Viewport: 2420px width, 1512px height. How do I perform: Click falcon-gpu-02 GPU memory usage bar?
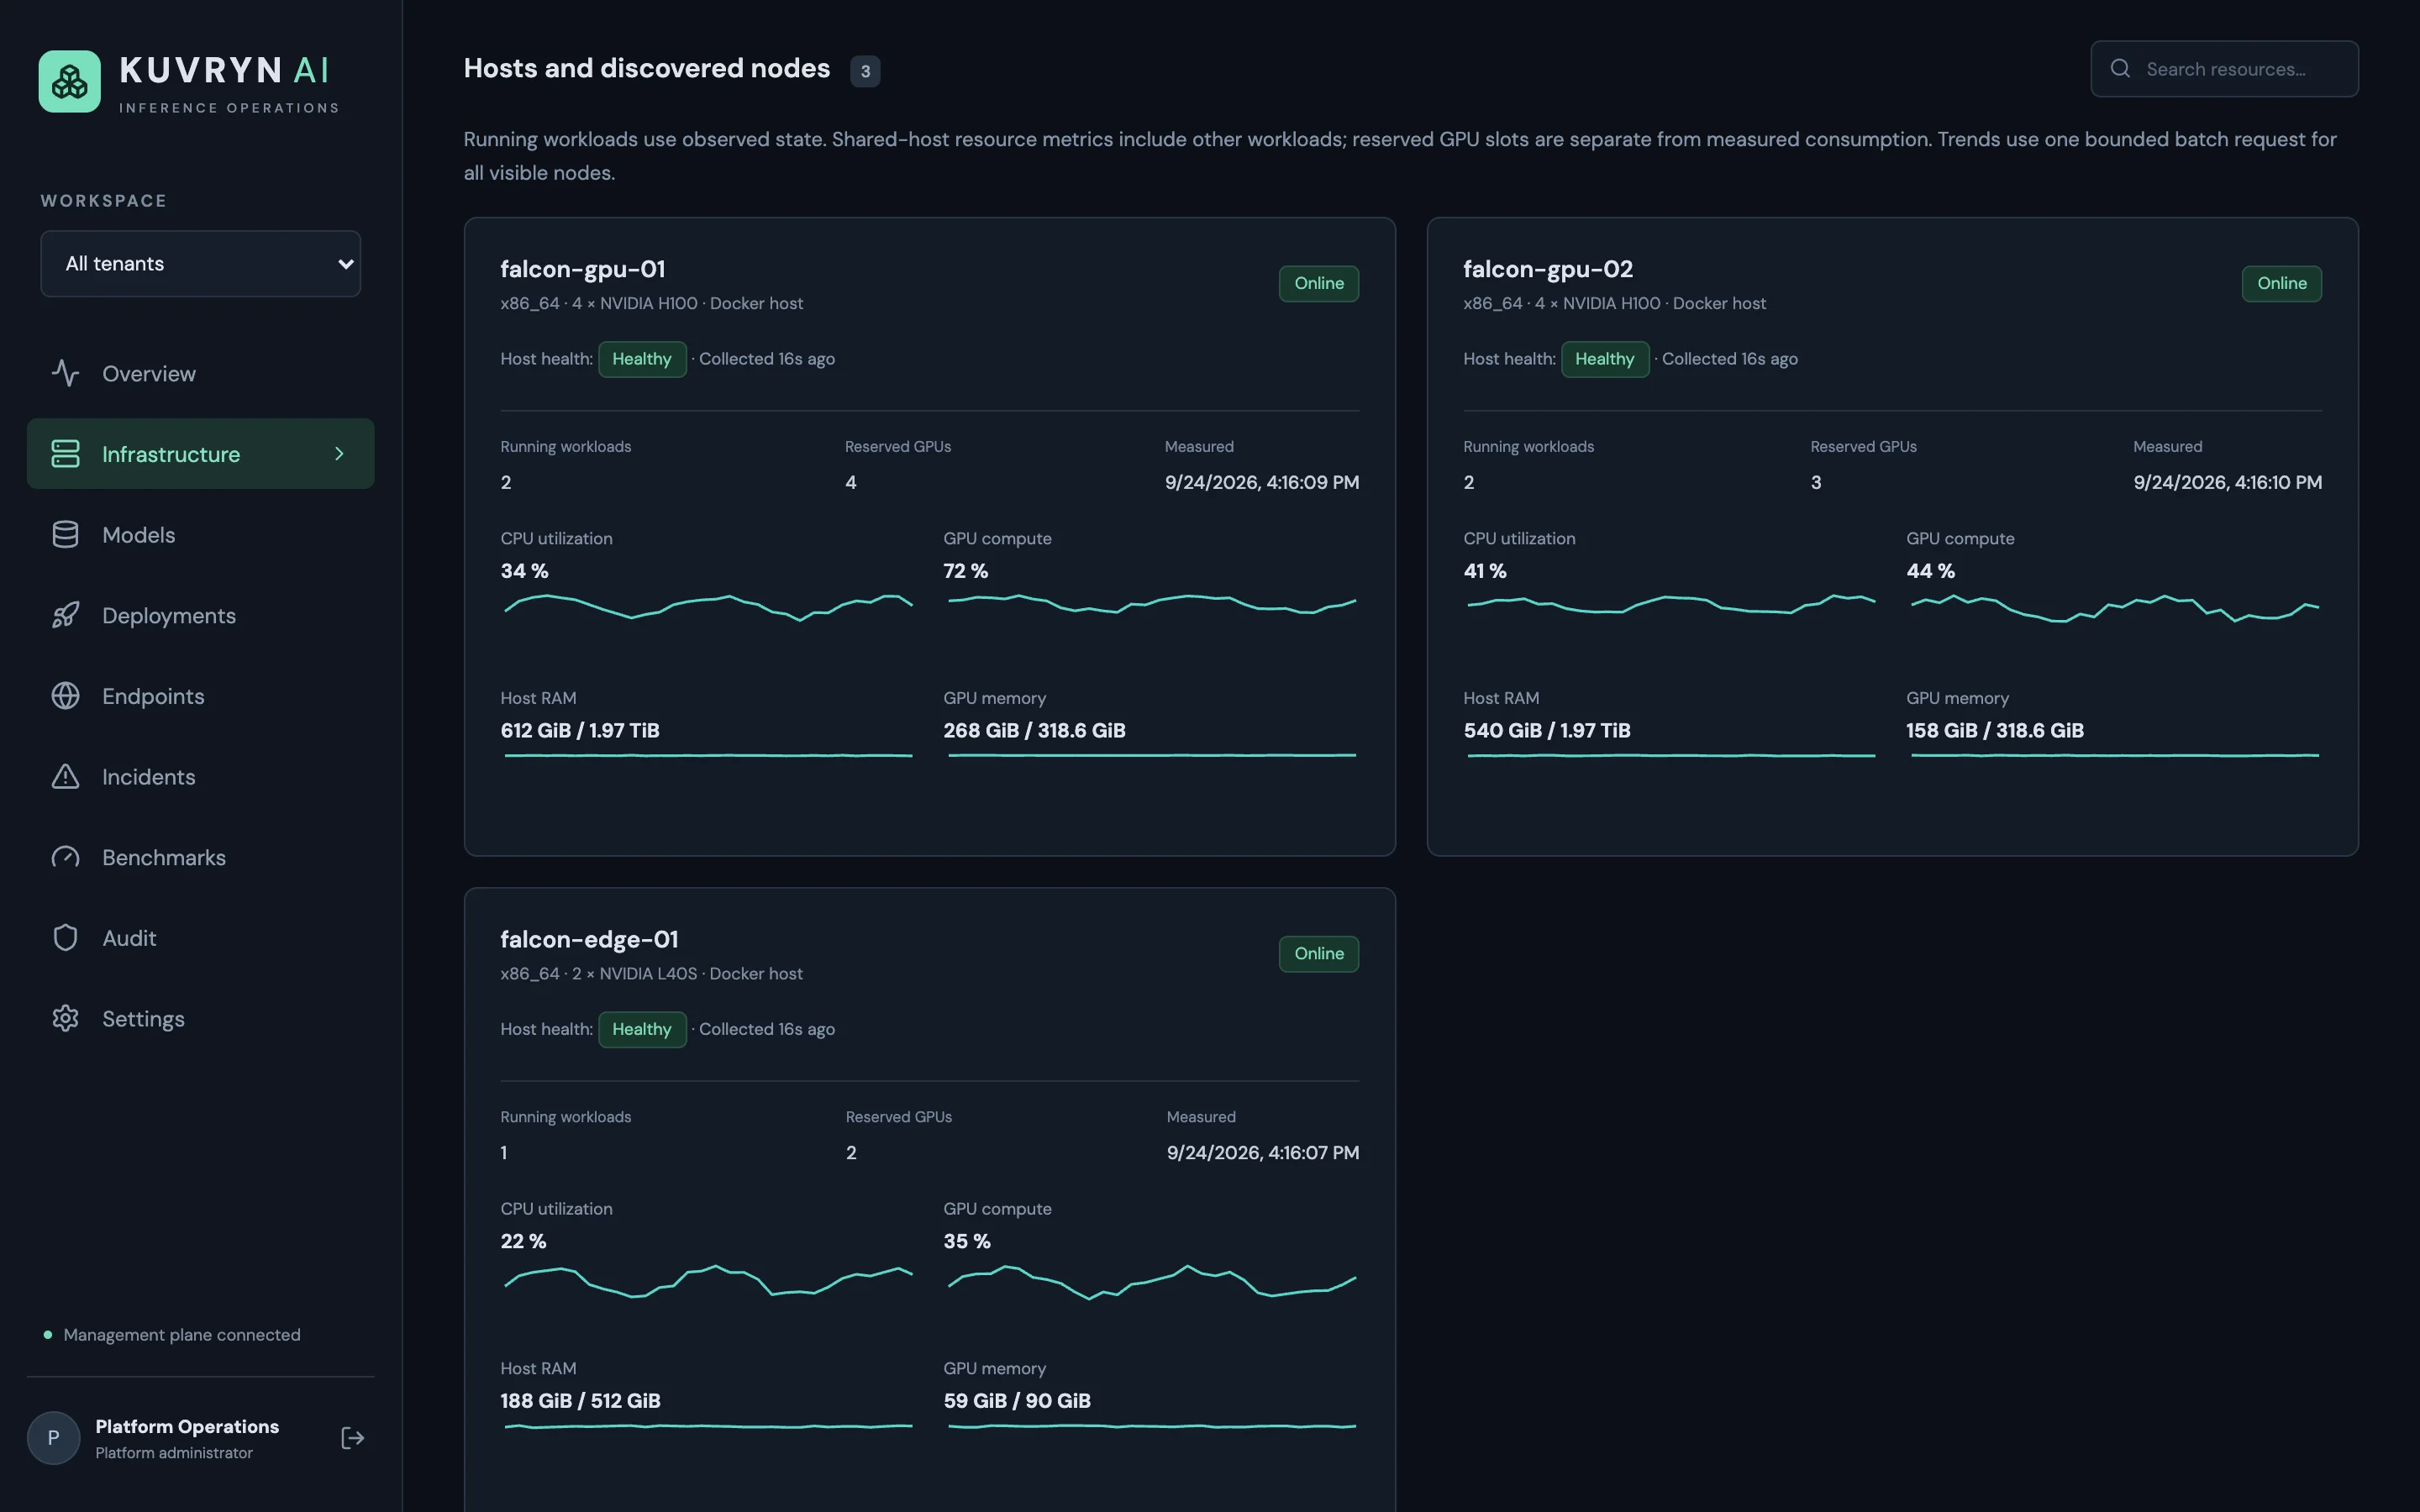click(2114, 755)
